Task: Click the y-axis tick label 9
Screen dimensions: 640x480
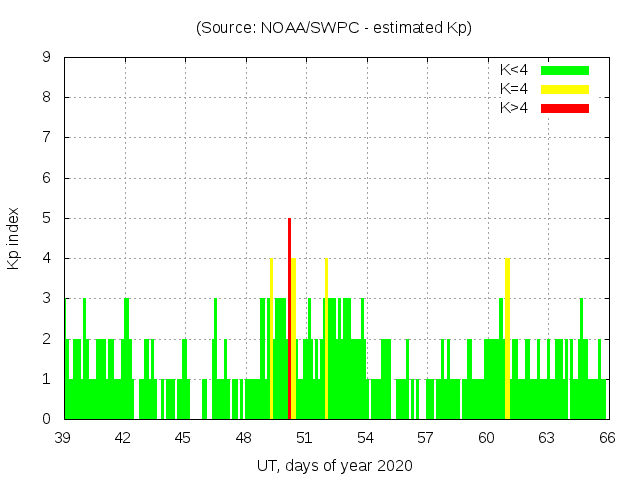Action: pyautogui.click(x=46, y=58)
